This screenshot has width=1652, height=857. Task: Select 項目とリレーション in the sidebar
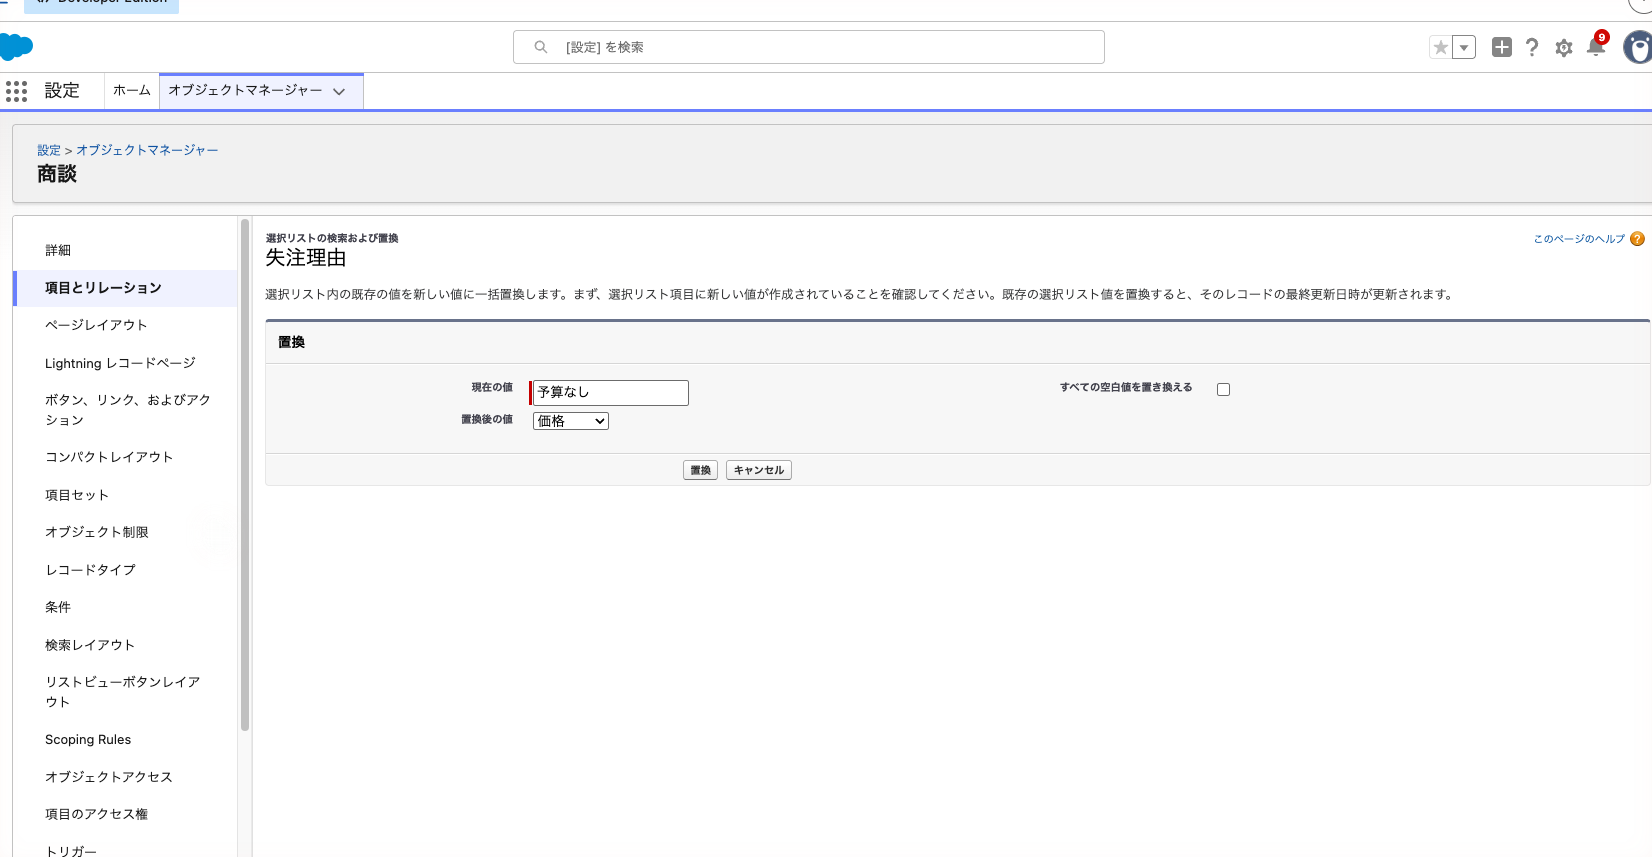[x=126, y=288]
